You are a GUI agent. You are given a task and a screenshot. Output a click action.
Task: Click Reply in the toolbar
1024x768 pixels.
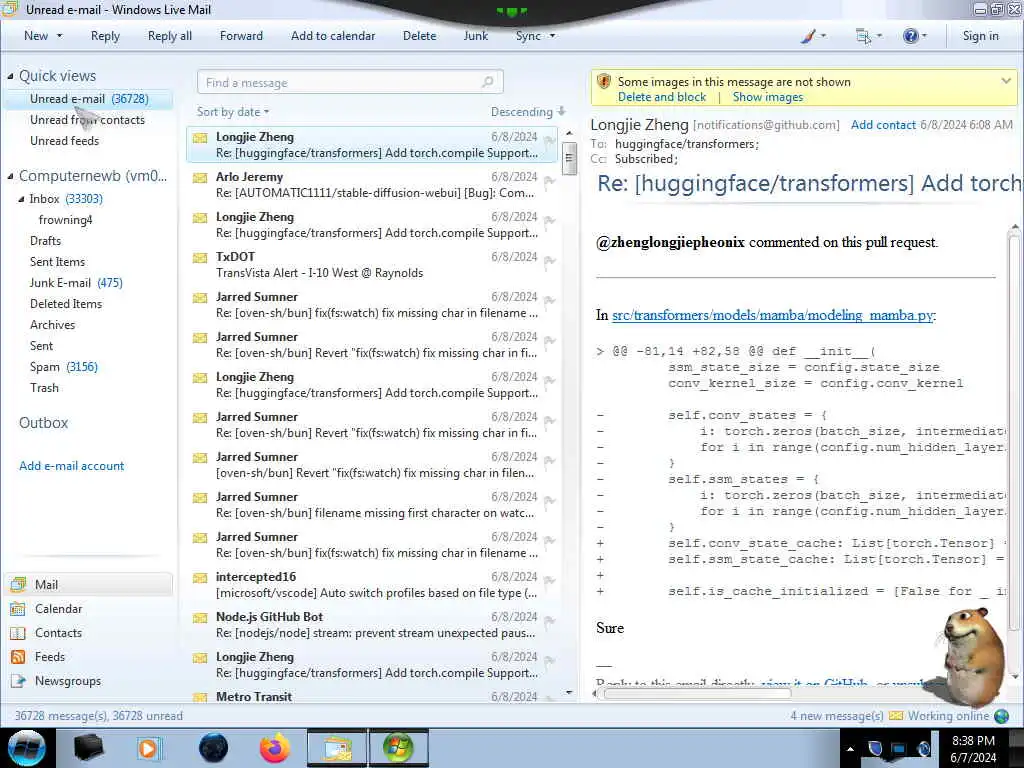point(105,36)
